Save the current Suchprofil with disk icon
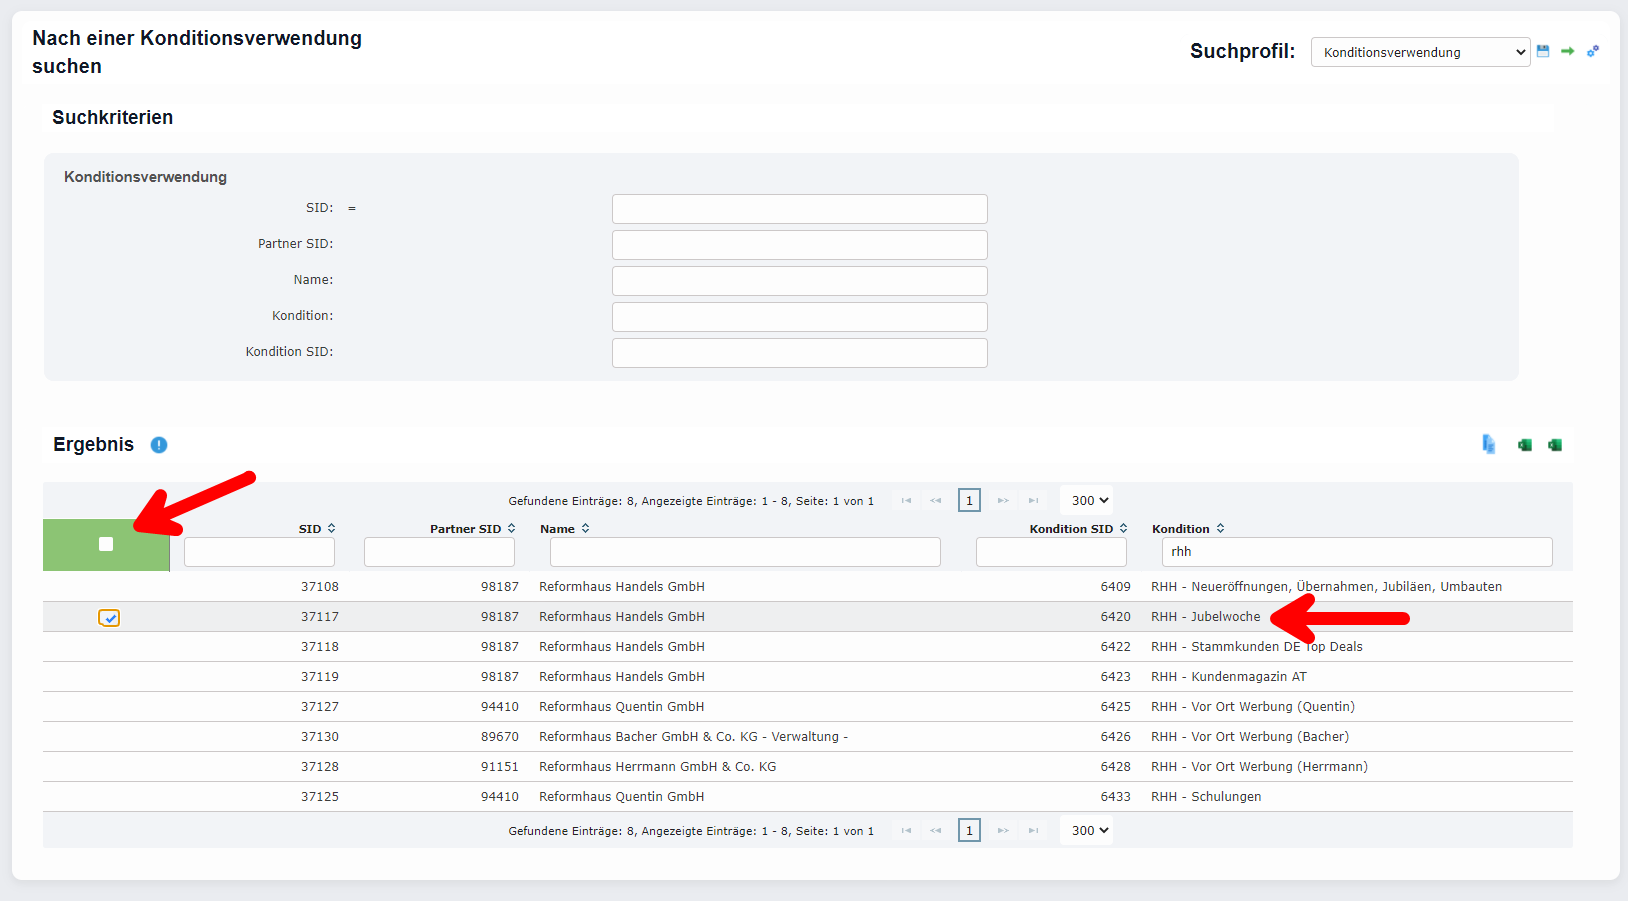This screenshot has width=1628, height=901. 1543,51
